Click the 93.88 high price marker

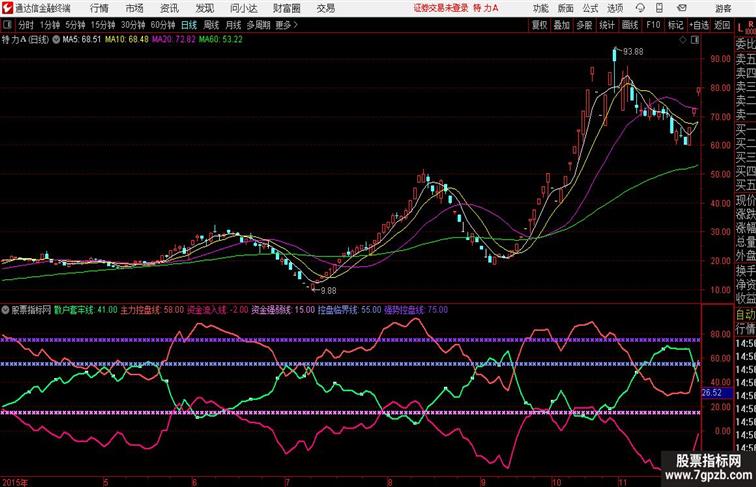633,52
